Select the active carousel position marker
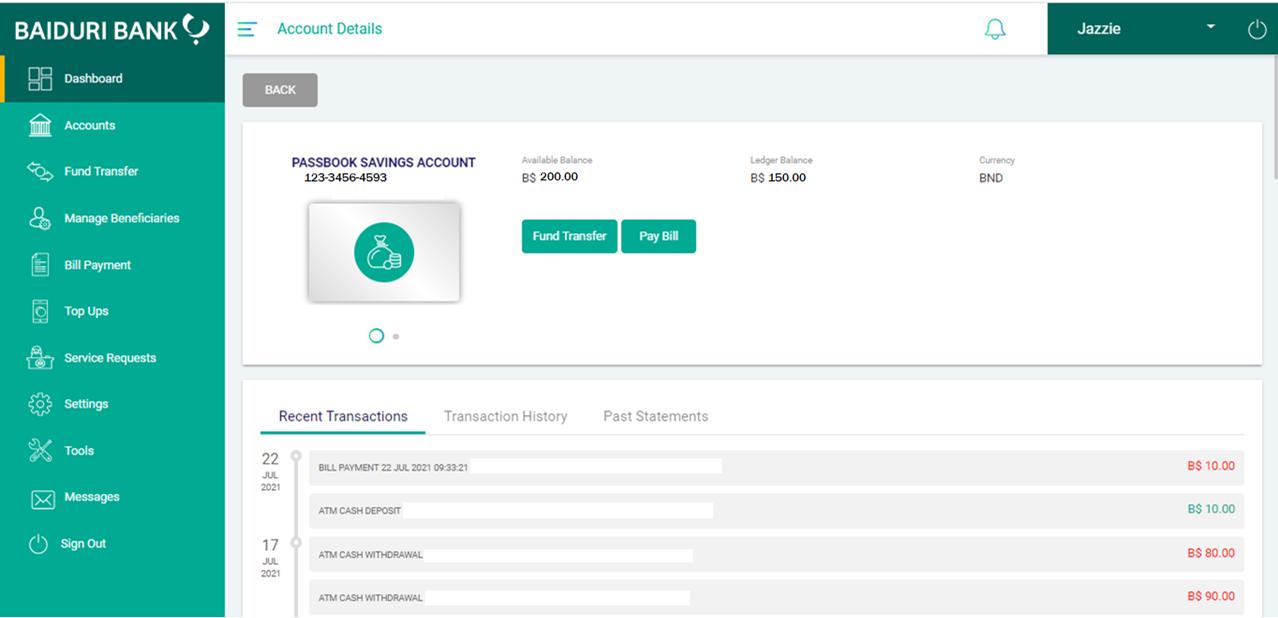This screenshot has height=618, width=1278. tap(377, 336)
